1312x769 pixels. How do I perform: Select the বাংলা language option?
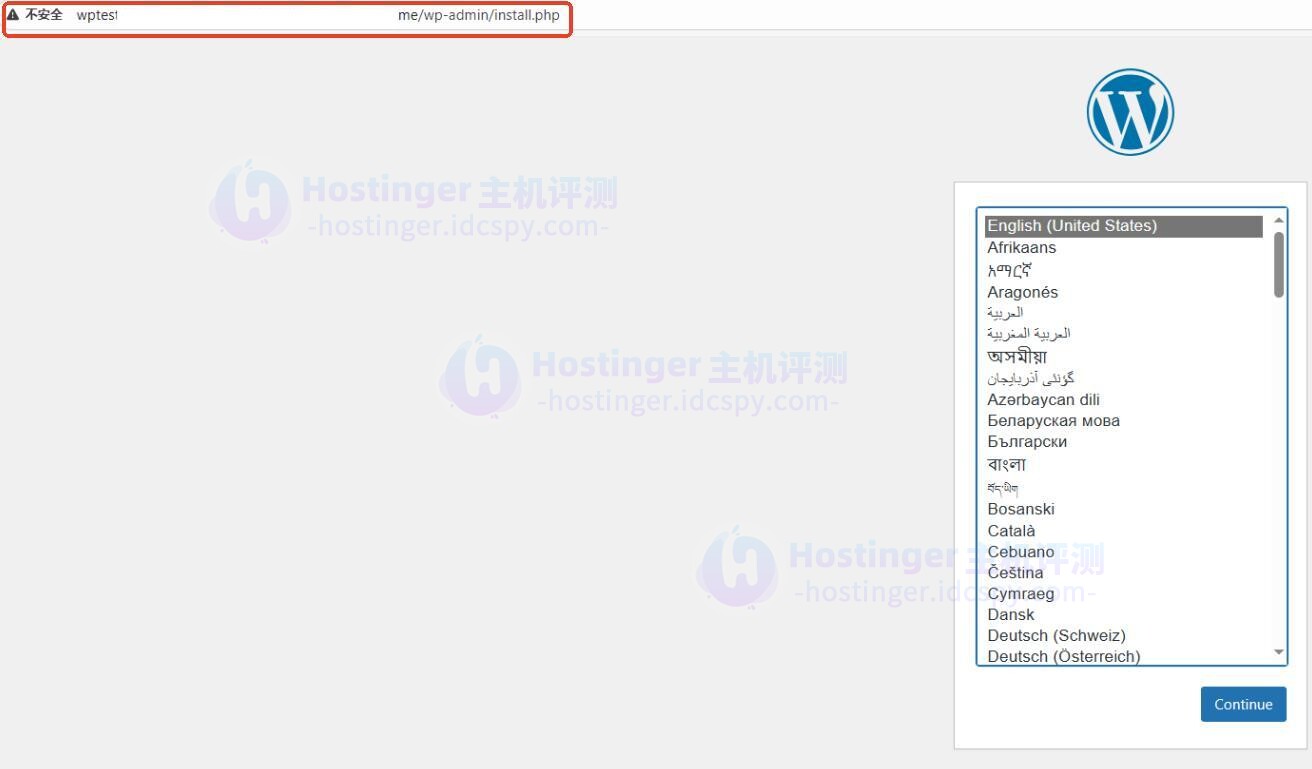point(1007,464)
